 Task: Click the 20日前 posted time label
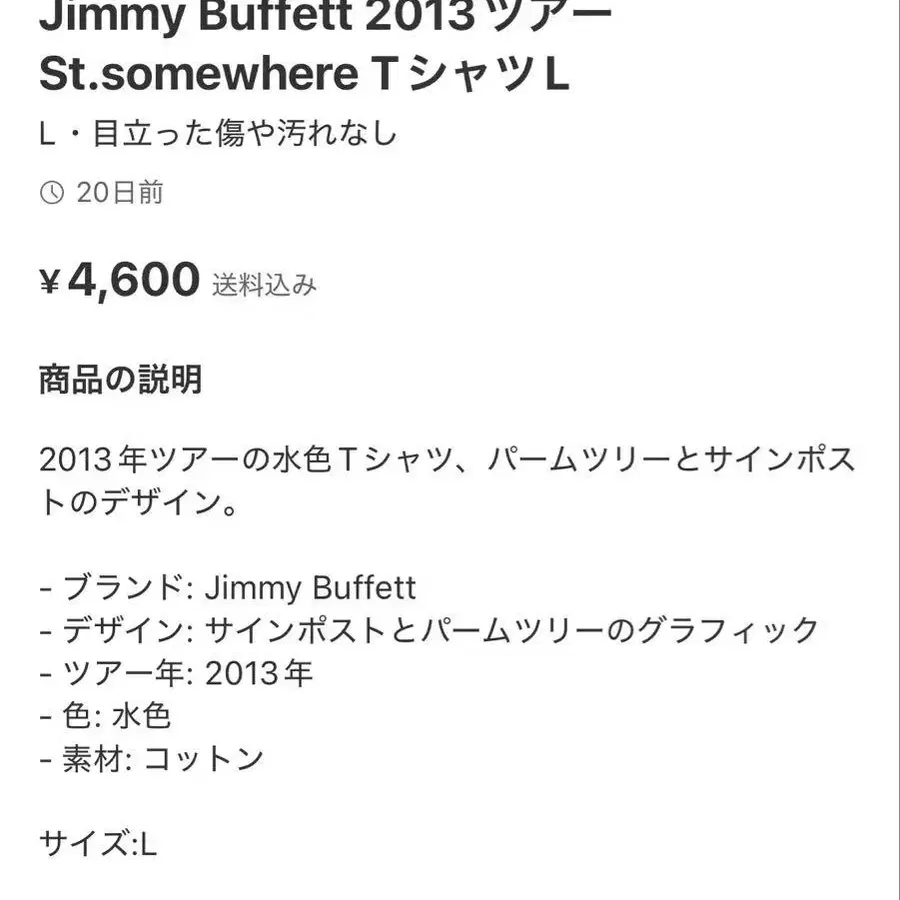(x=120, y=192)
